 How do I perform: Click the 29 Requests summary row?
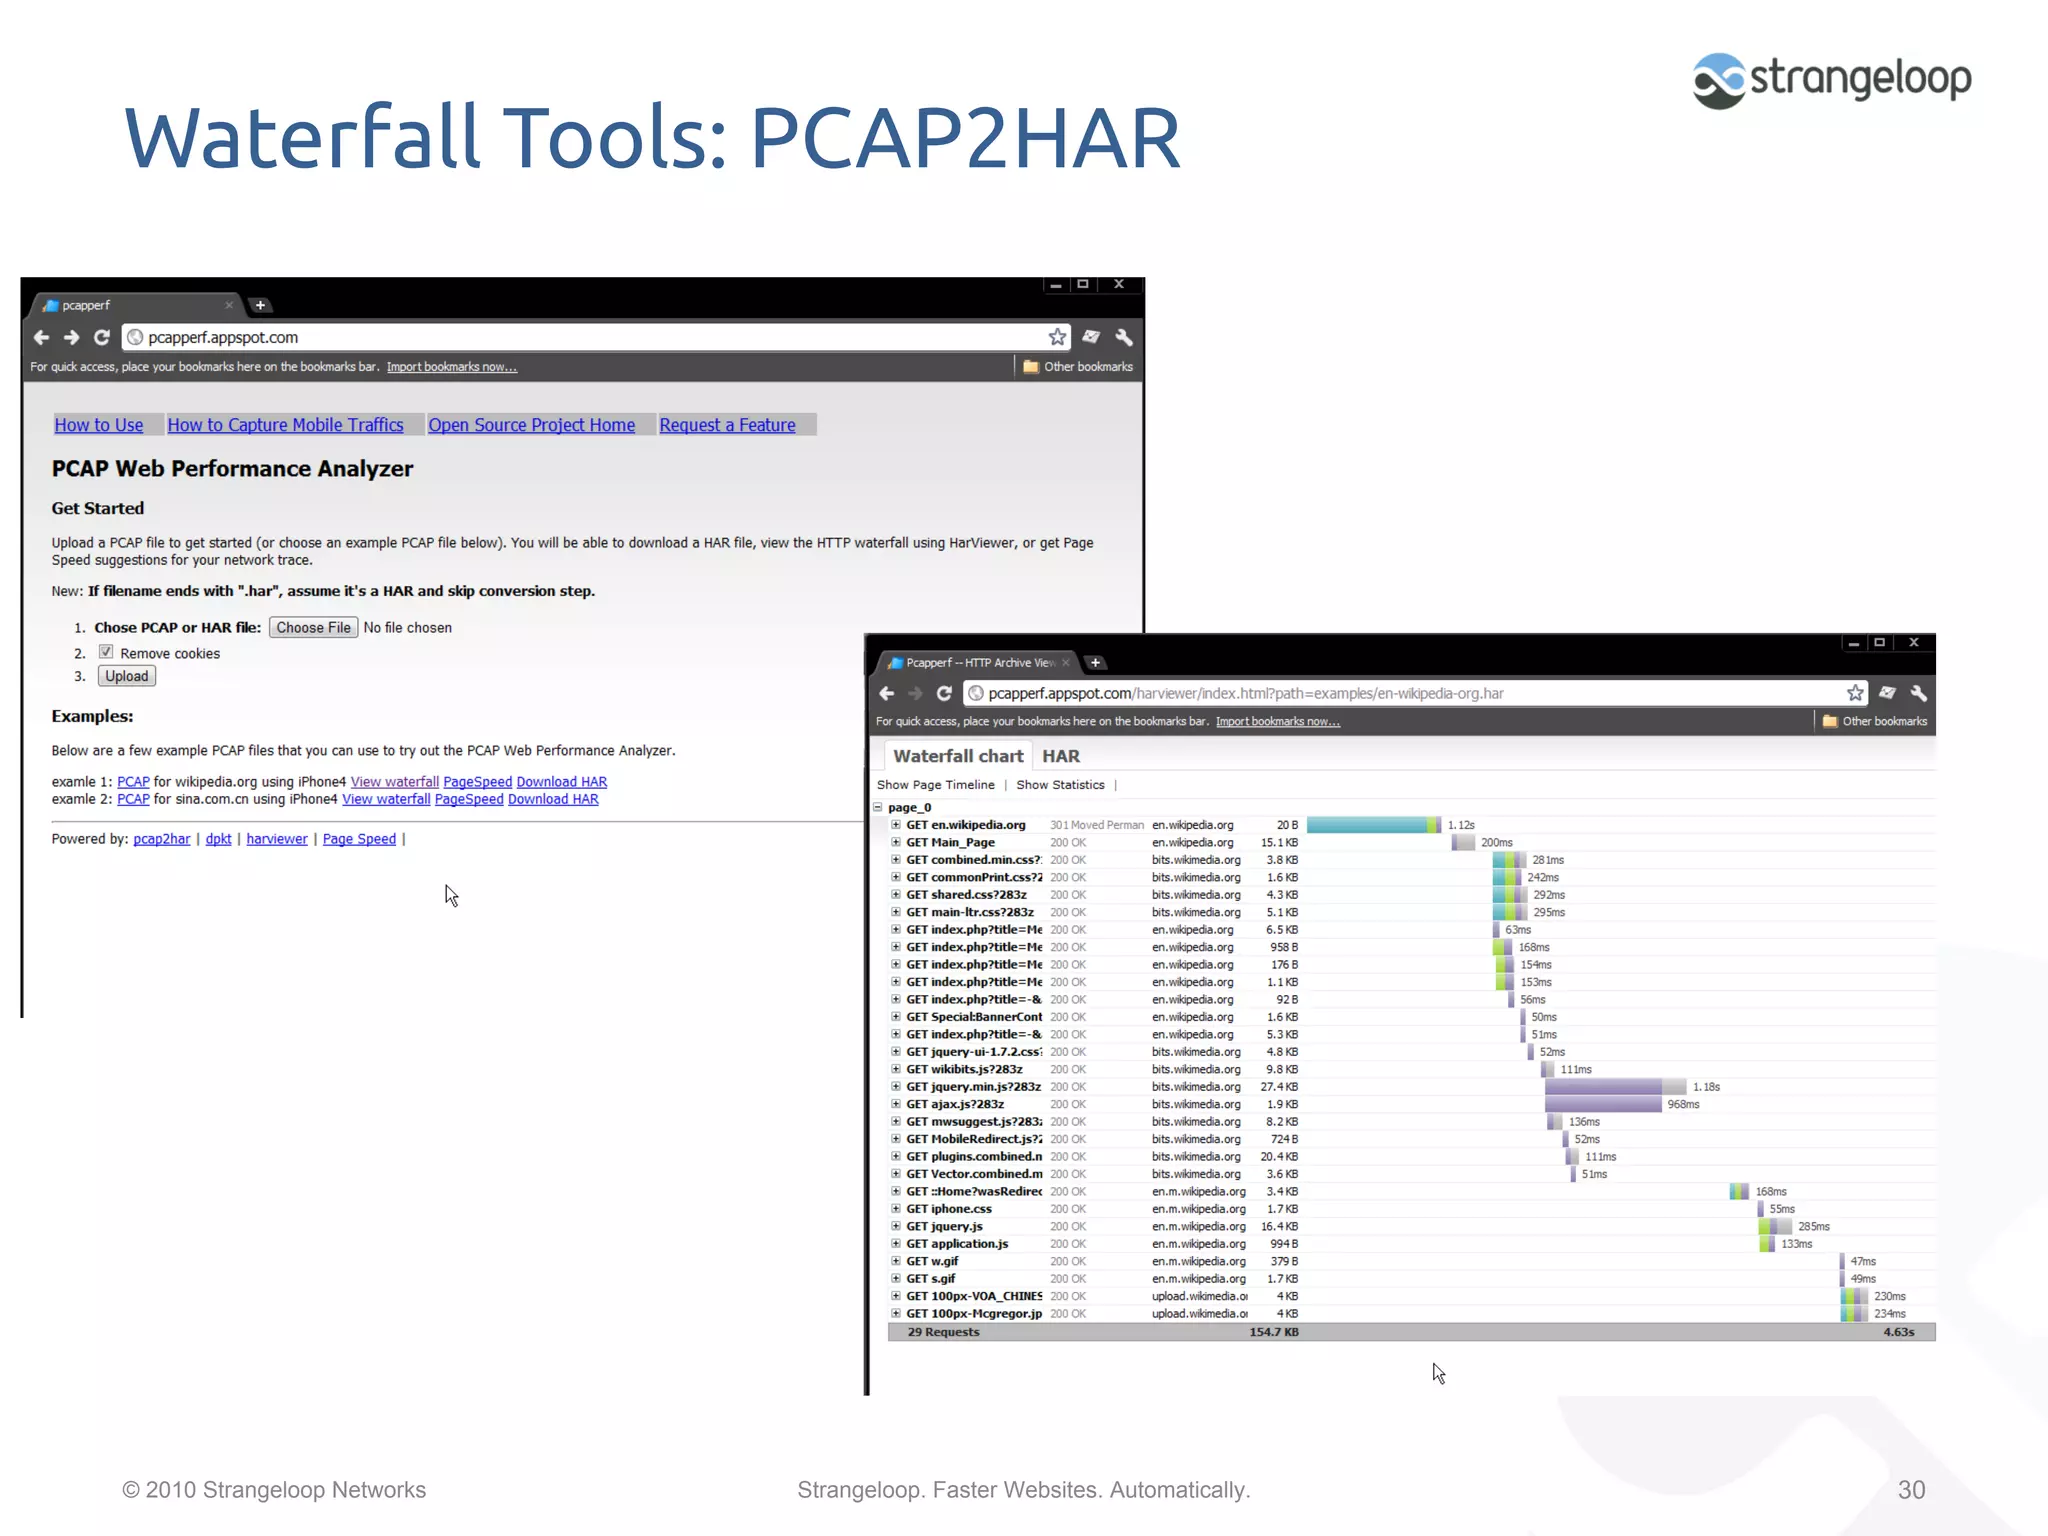click(x=1411, y=1332)
